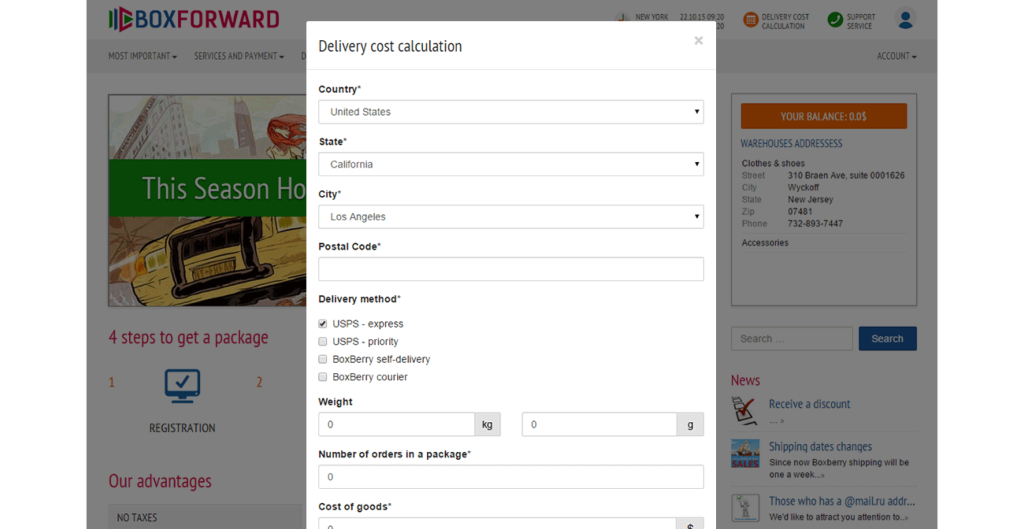Screen dimensions: 1024x529
Task: Click the This Season banner image
Action: 208,200
